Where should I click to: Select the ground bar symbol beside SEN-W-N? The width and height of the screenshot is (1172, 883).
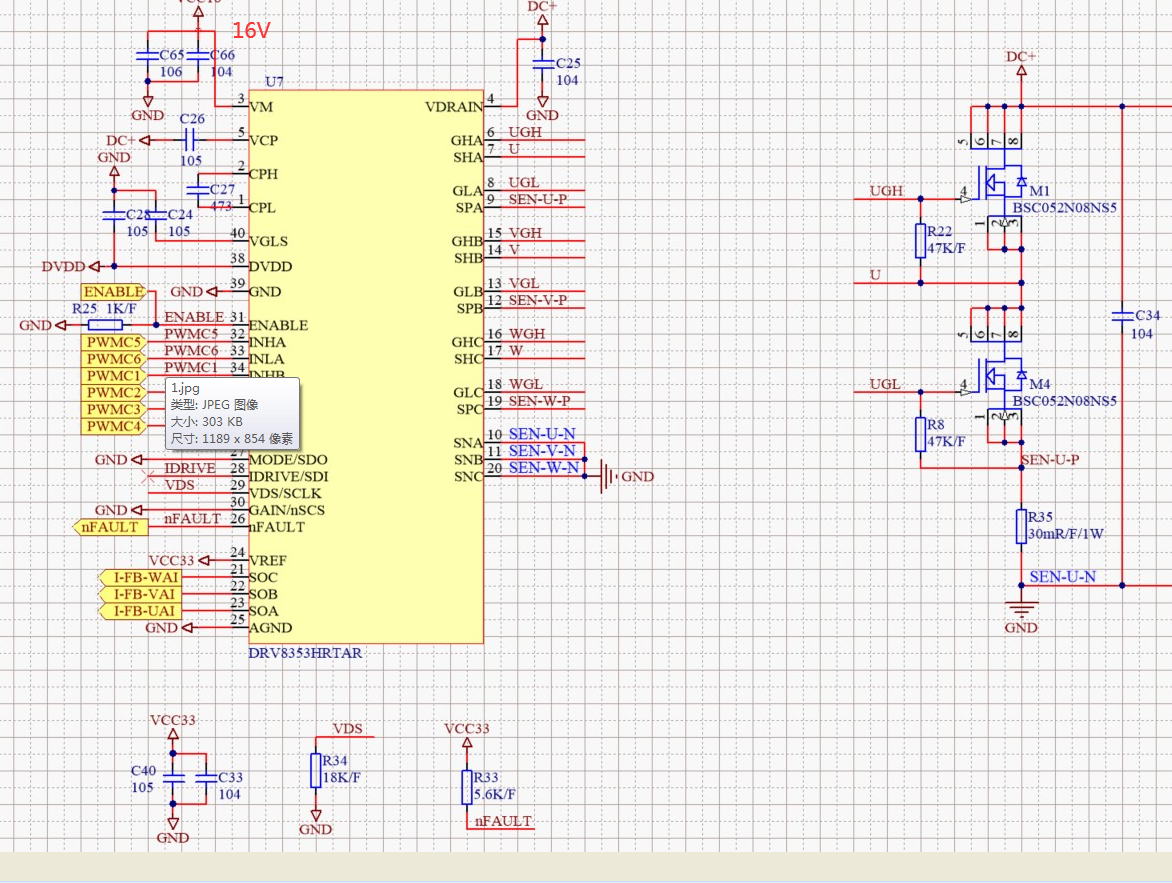click(x=608, y=476)
